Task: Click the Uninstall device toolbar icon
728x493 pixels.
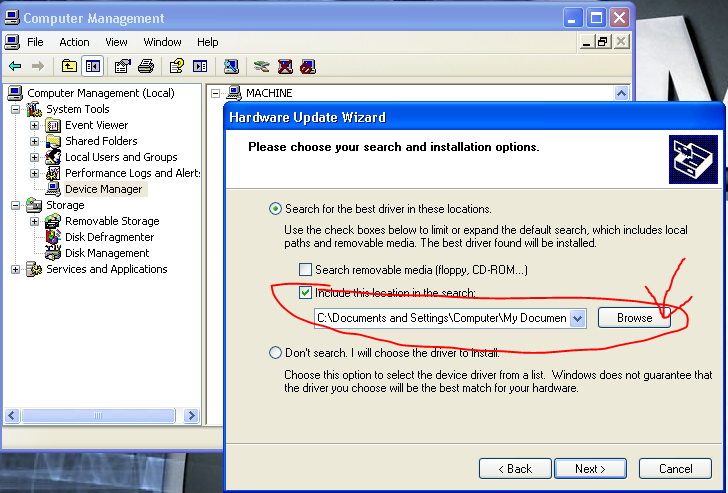Action: pyautogui.click(x=285, y=66)
